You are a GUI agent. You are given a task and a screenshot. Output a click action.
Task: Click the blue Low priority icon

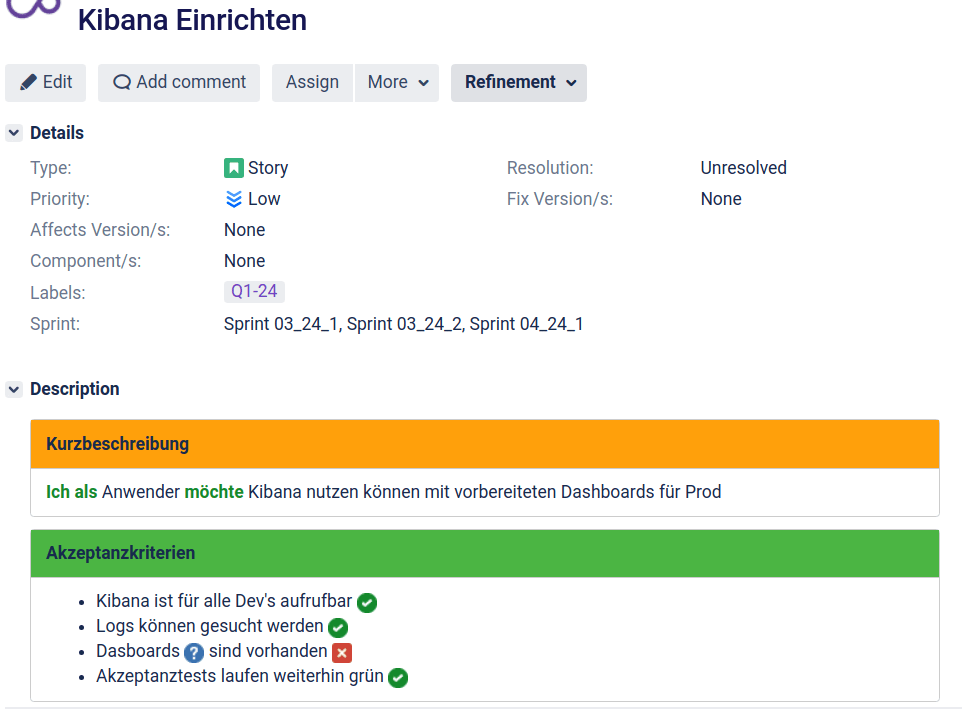tap(234, 199)
